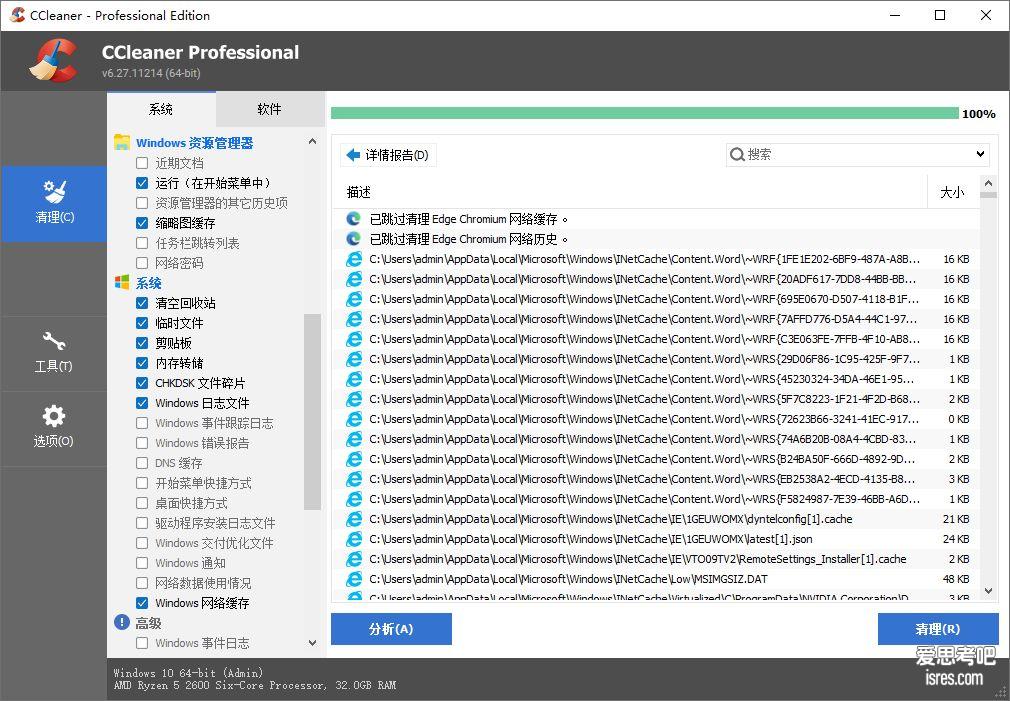Focus the 搜索 search input field

[857, 155]
